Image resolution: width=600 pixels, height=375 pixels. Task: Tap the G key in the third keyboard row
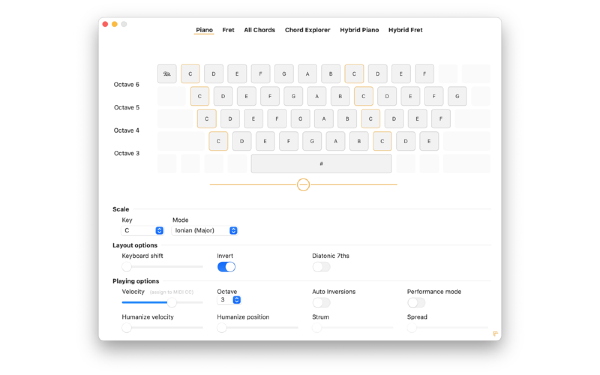tap(300, 119)
